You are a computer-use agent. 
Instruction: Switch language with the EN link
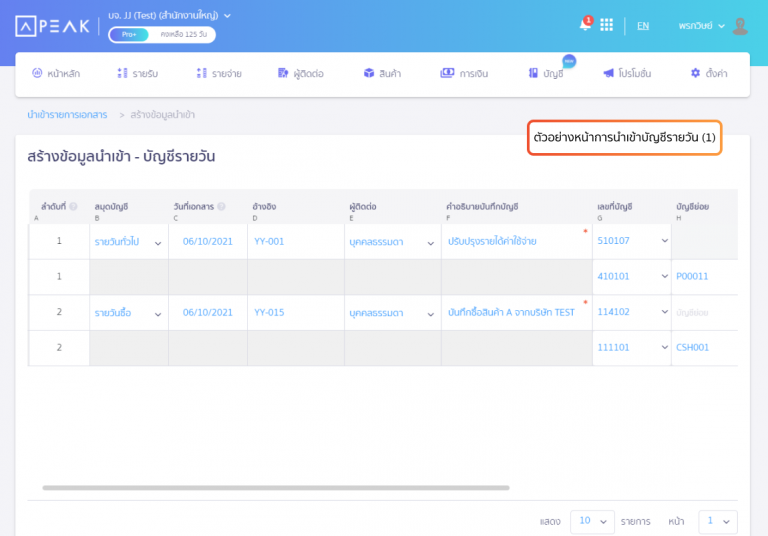(x=642, y=26)
